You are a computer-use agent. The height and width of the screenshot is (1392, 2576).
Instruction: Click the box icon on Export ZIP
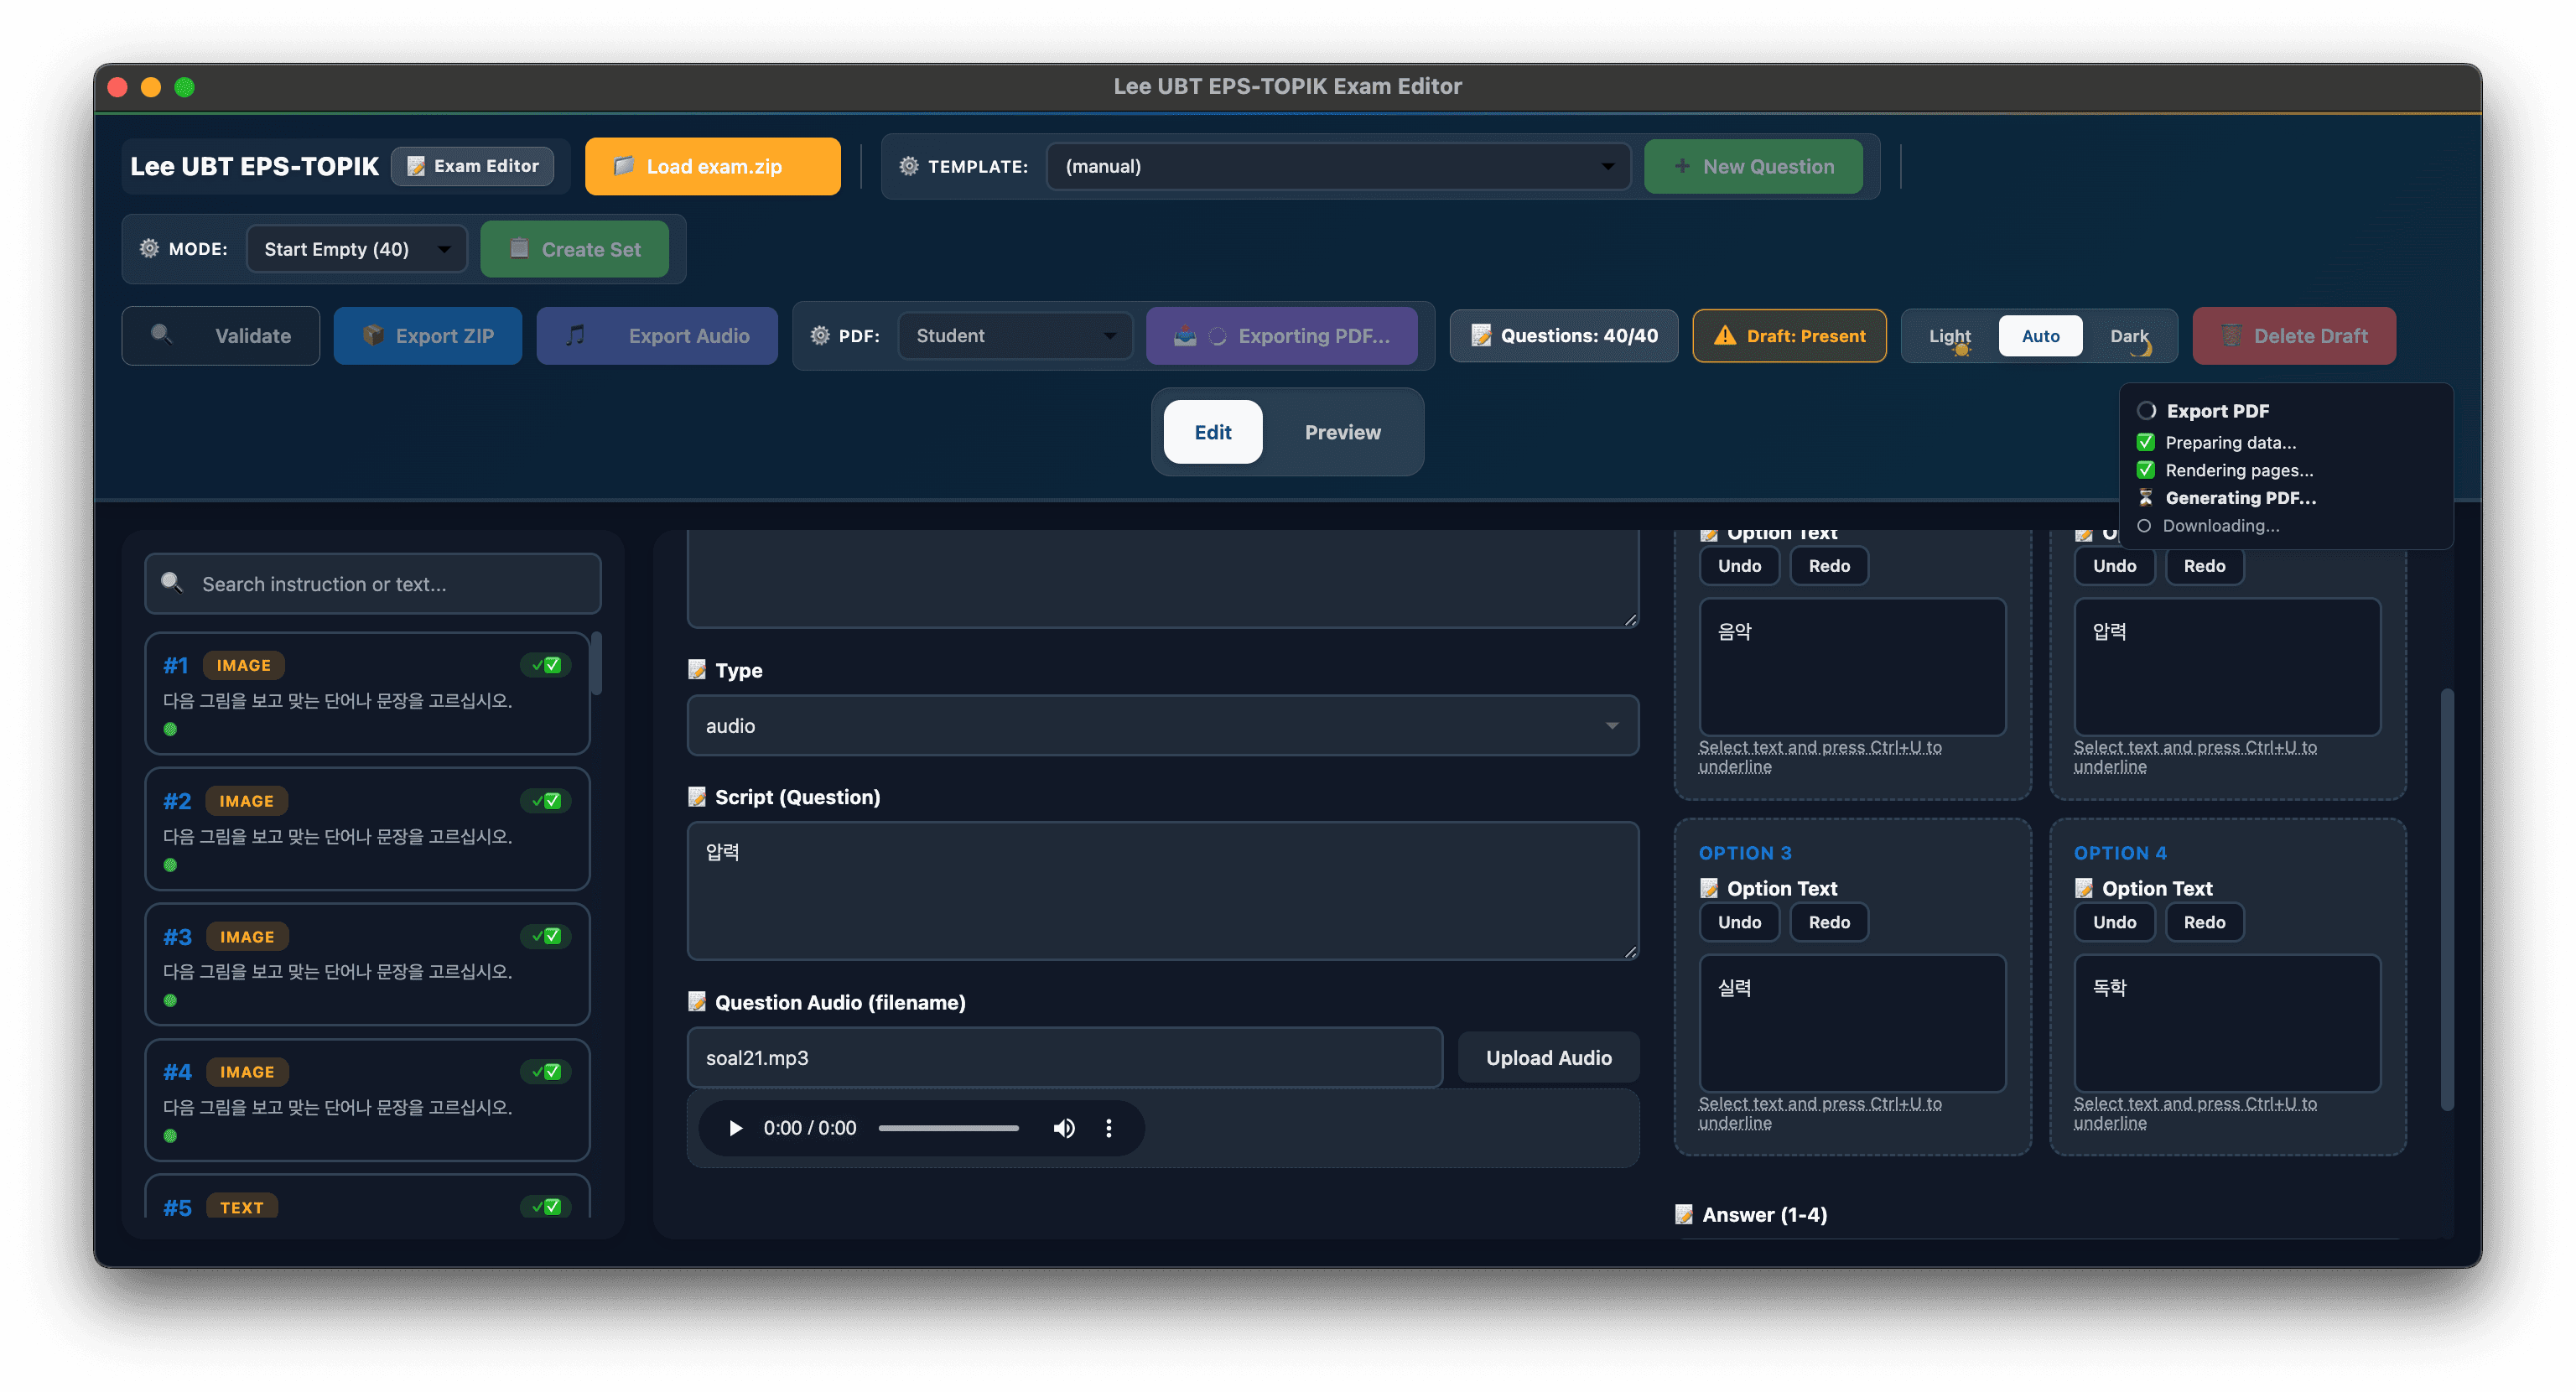(x=373, y=335)
